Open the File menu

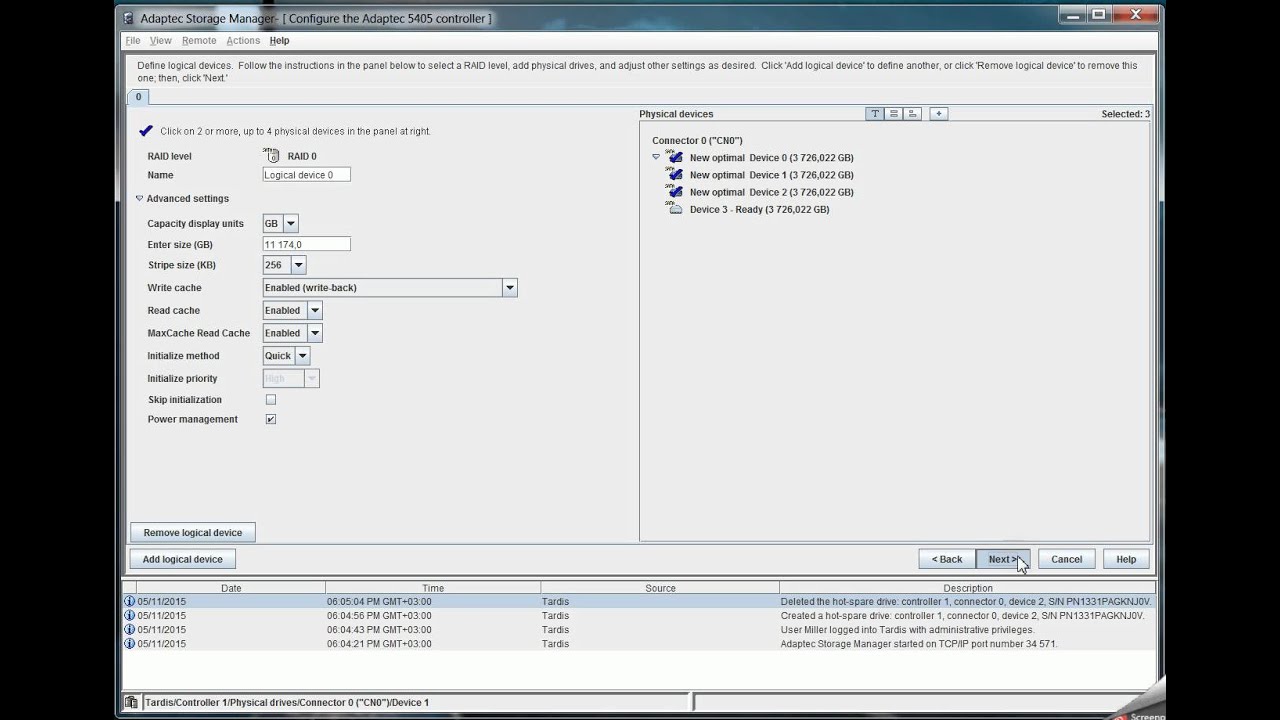point(132,40)
